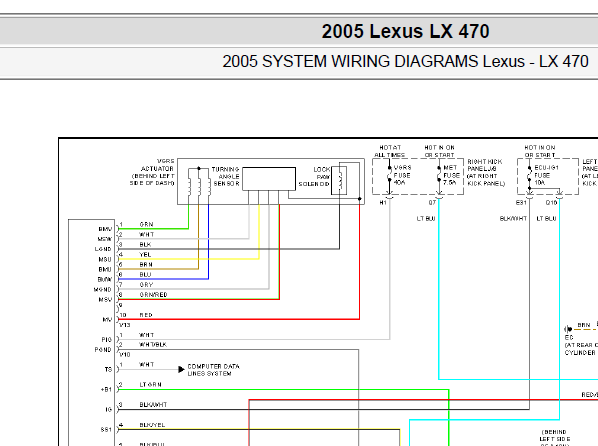Click connector label 'H1' below VGRS fuse
598x446 pixels.
pyautogui.click(x=383, y=203)
